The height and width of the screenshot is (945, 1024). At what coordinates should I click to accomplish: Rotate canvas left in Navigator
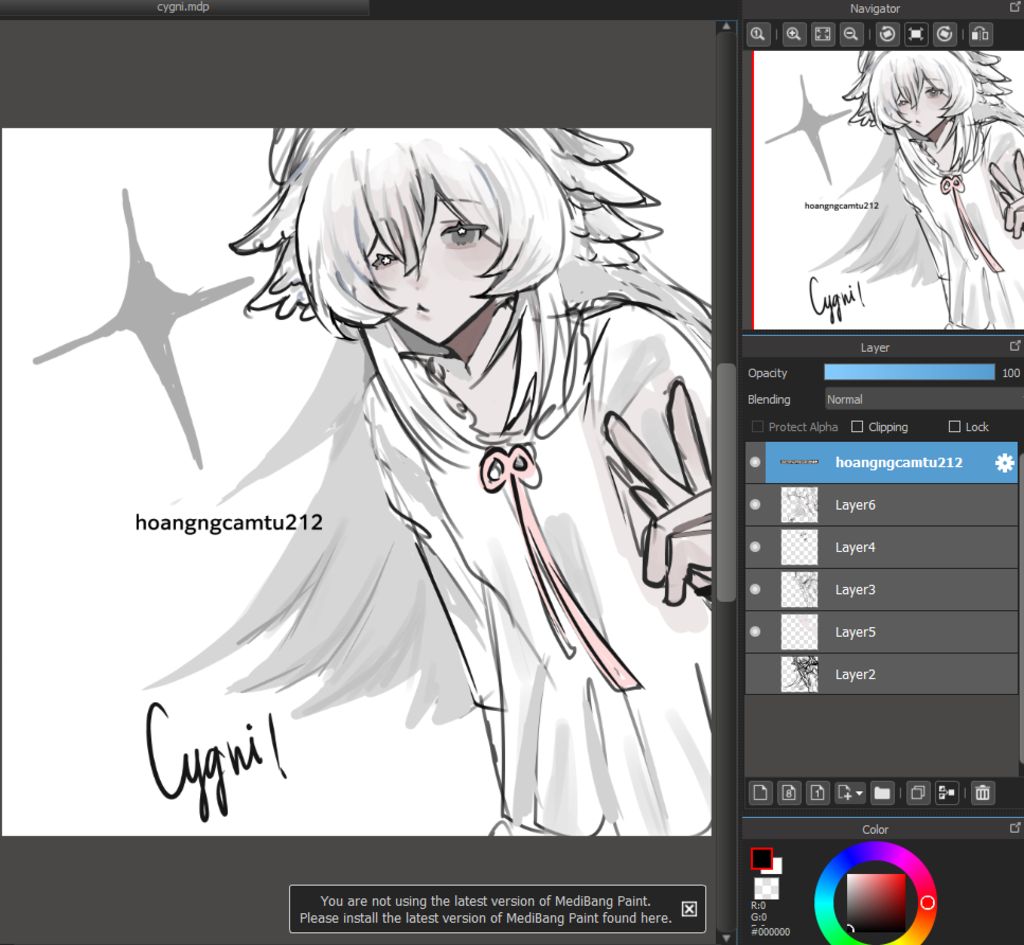click(887, 34)
